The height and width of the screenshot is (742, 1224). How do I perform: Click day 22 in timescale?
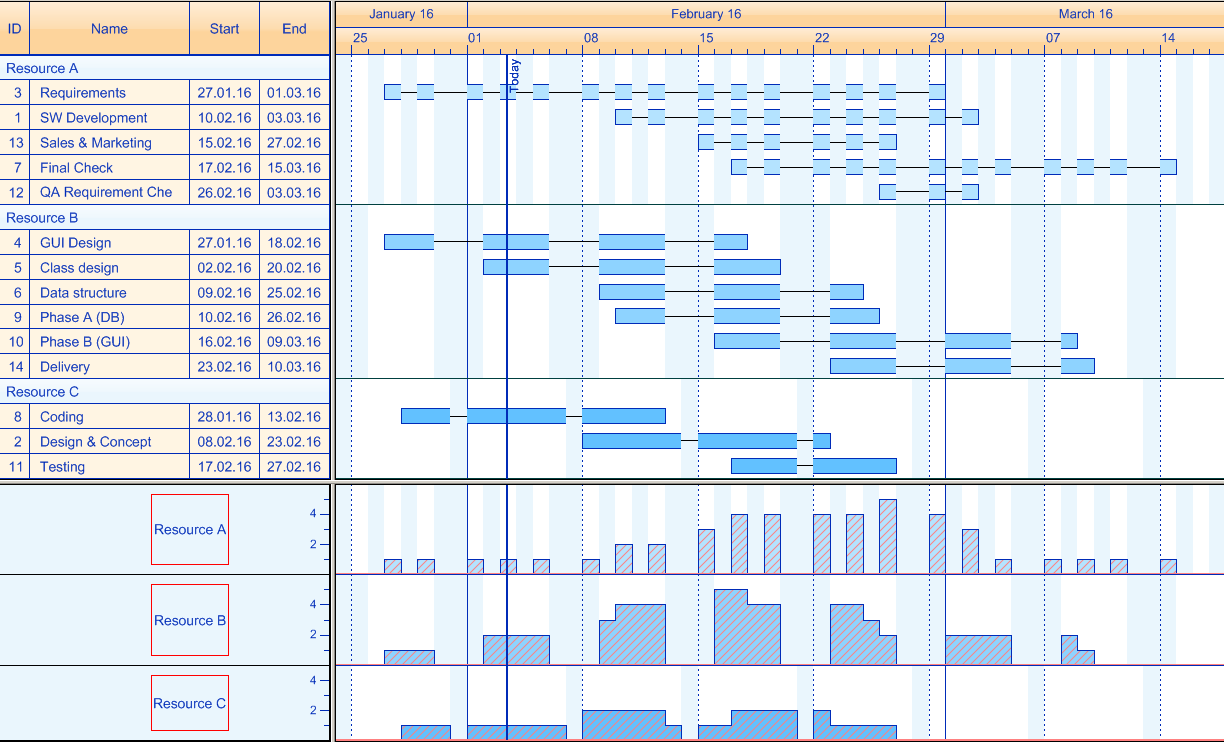(x=822, y=38)
